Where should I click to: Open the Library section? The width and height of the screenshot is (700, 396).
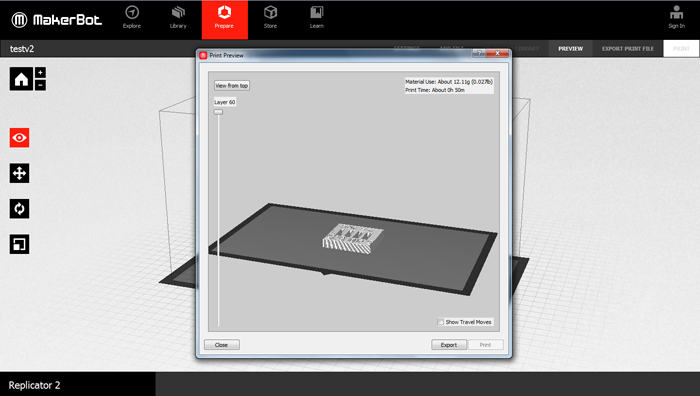178,17
